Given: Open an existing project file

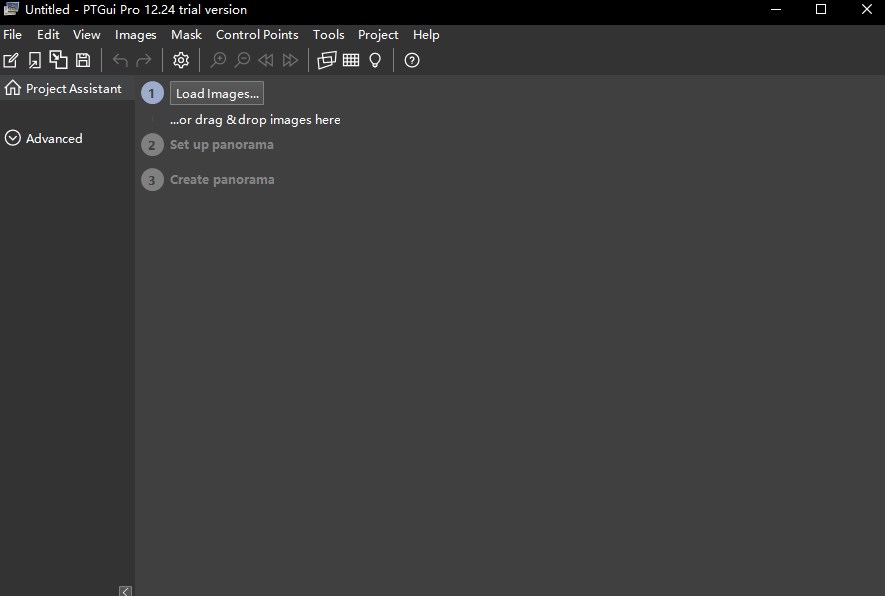Looking at the screenshot, I should pos(34,60).
